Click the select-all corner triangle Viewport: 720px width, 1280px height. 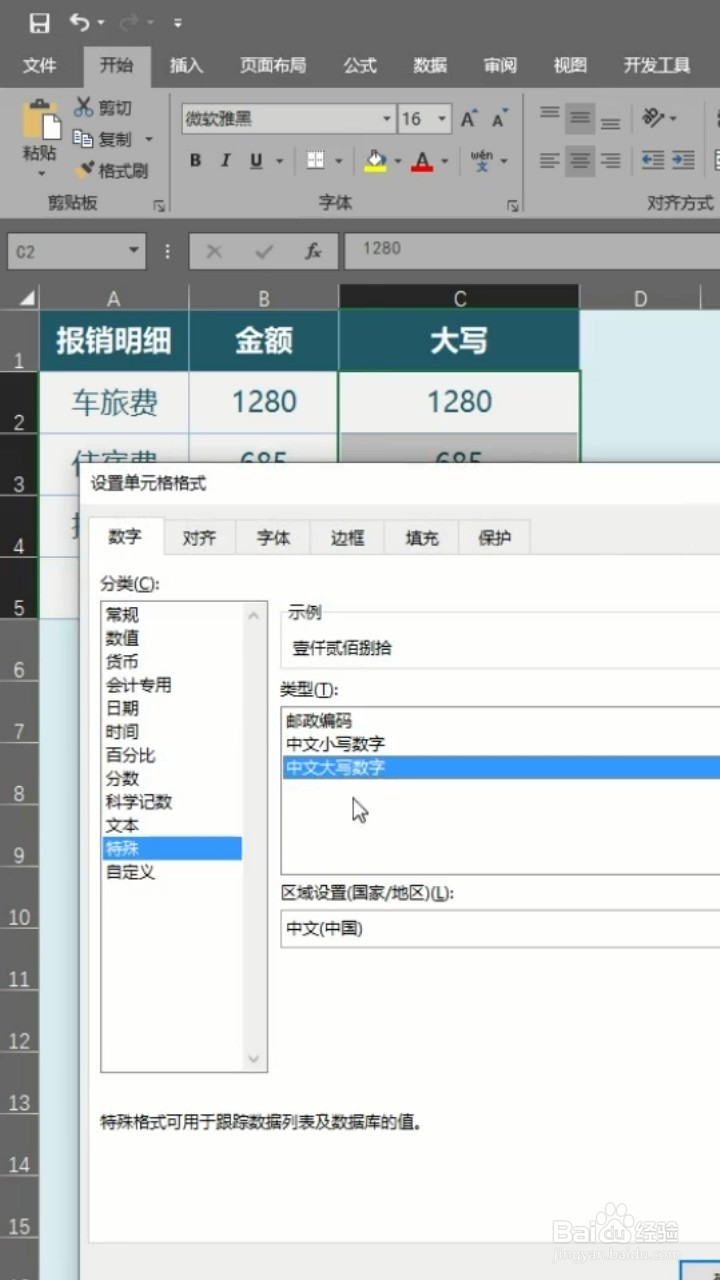pyautogui.click(x=26, y=298)
